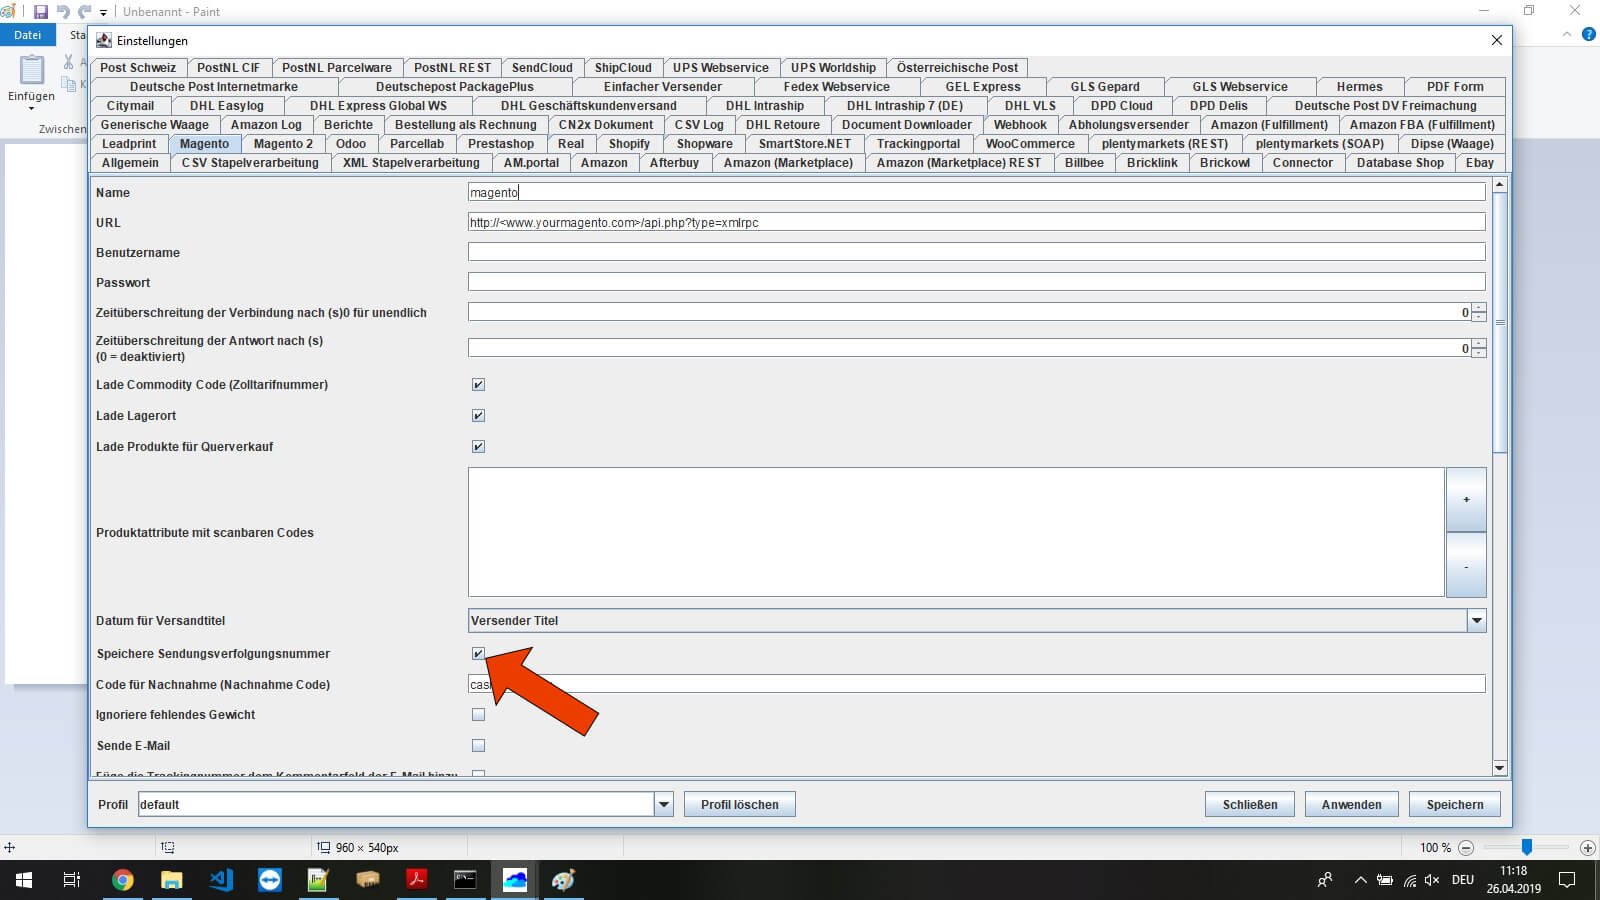Select the Billbee tab
Viewport: 1600px width, 900px height.
[1084, 163]
